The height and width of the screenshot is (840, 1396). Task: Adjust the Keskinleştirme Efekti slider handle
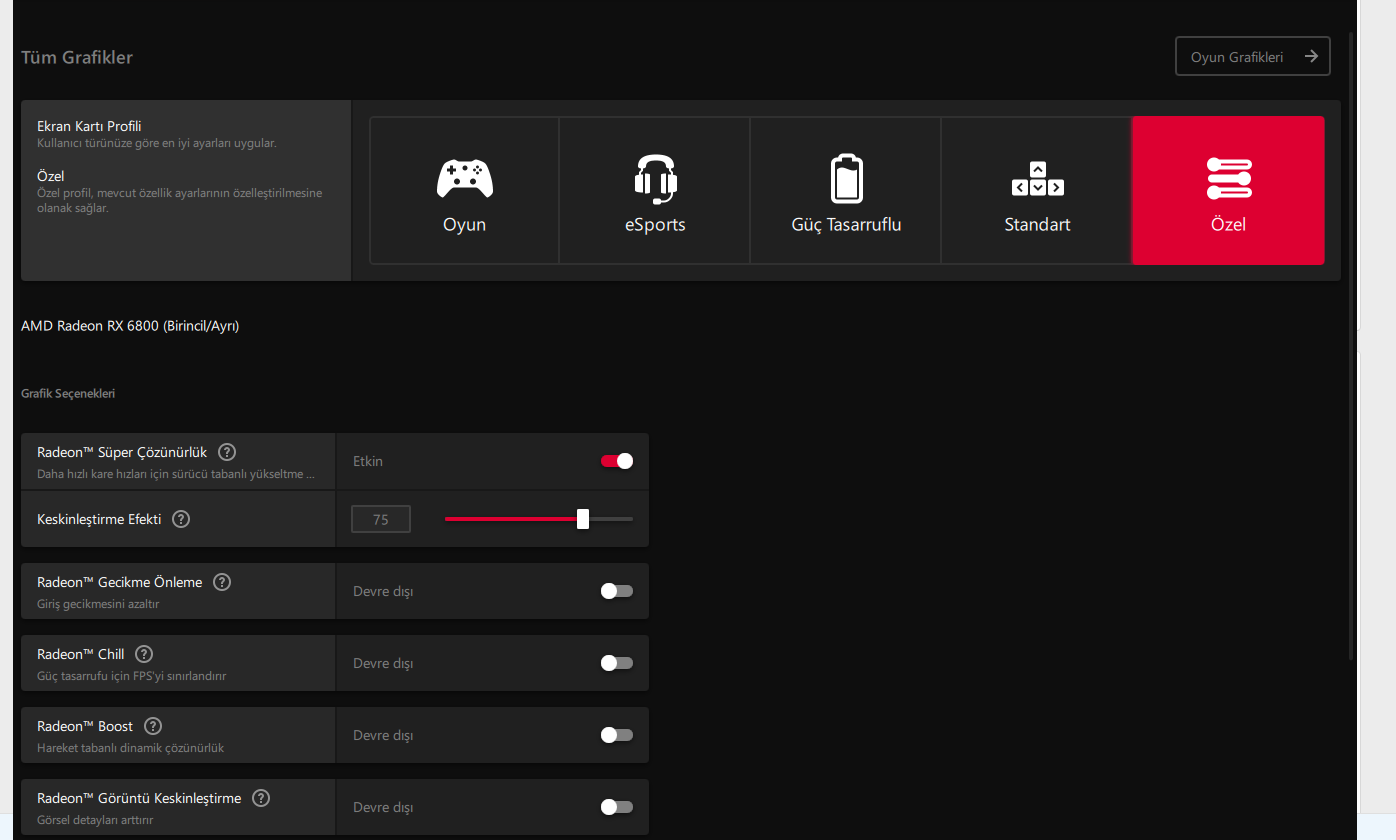(x=583, y=519)
